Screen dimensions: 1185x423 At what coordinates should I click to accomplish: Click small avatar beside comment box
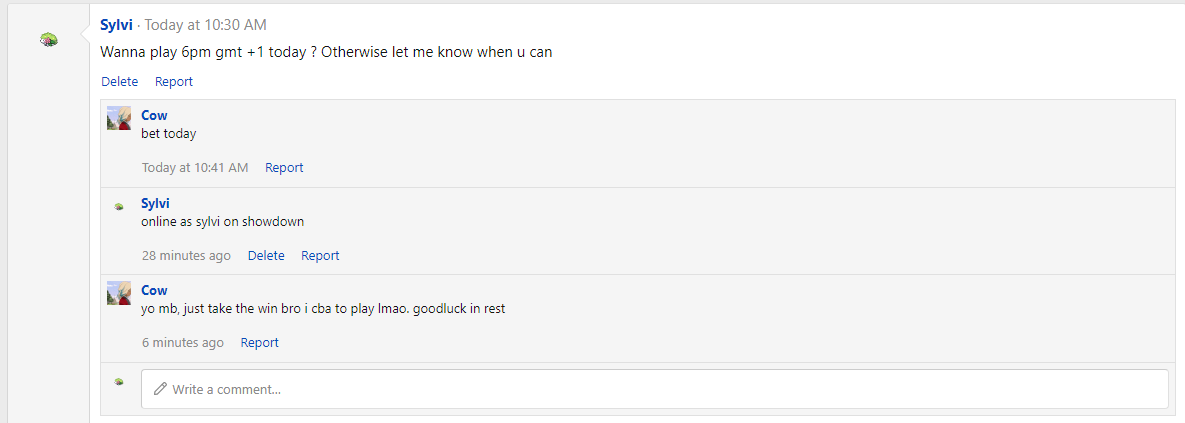click(119, 381)
